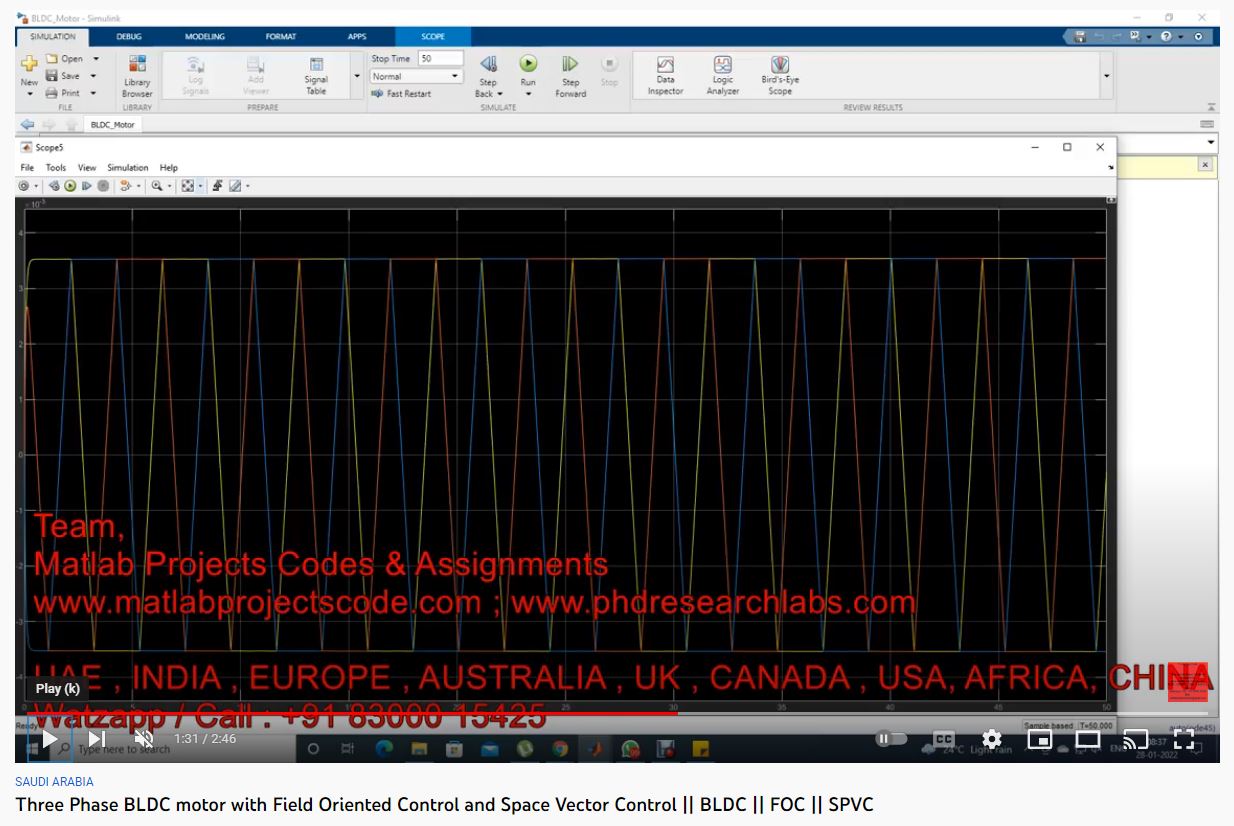Switch to the MODELING ribbon tab
Screen dimensions: 1234x826
click(x=205, y=37)
